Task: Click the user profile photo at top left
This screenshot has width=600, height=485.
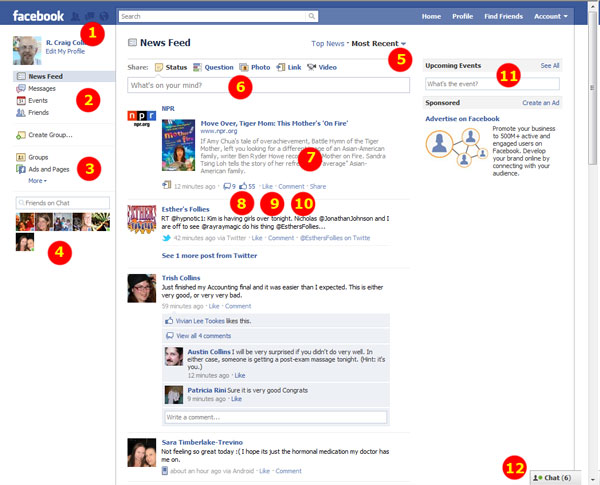Action: coord(27,50)
